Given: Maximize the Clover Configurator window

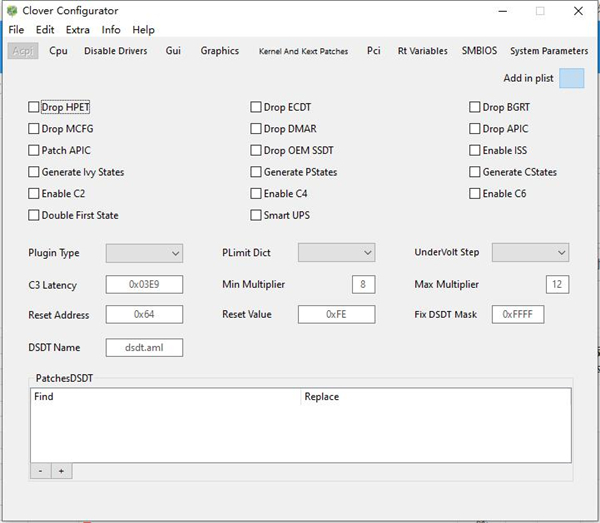Looking at the screenshot, I should 540,11.
